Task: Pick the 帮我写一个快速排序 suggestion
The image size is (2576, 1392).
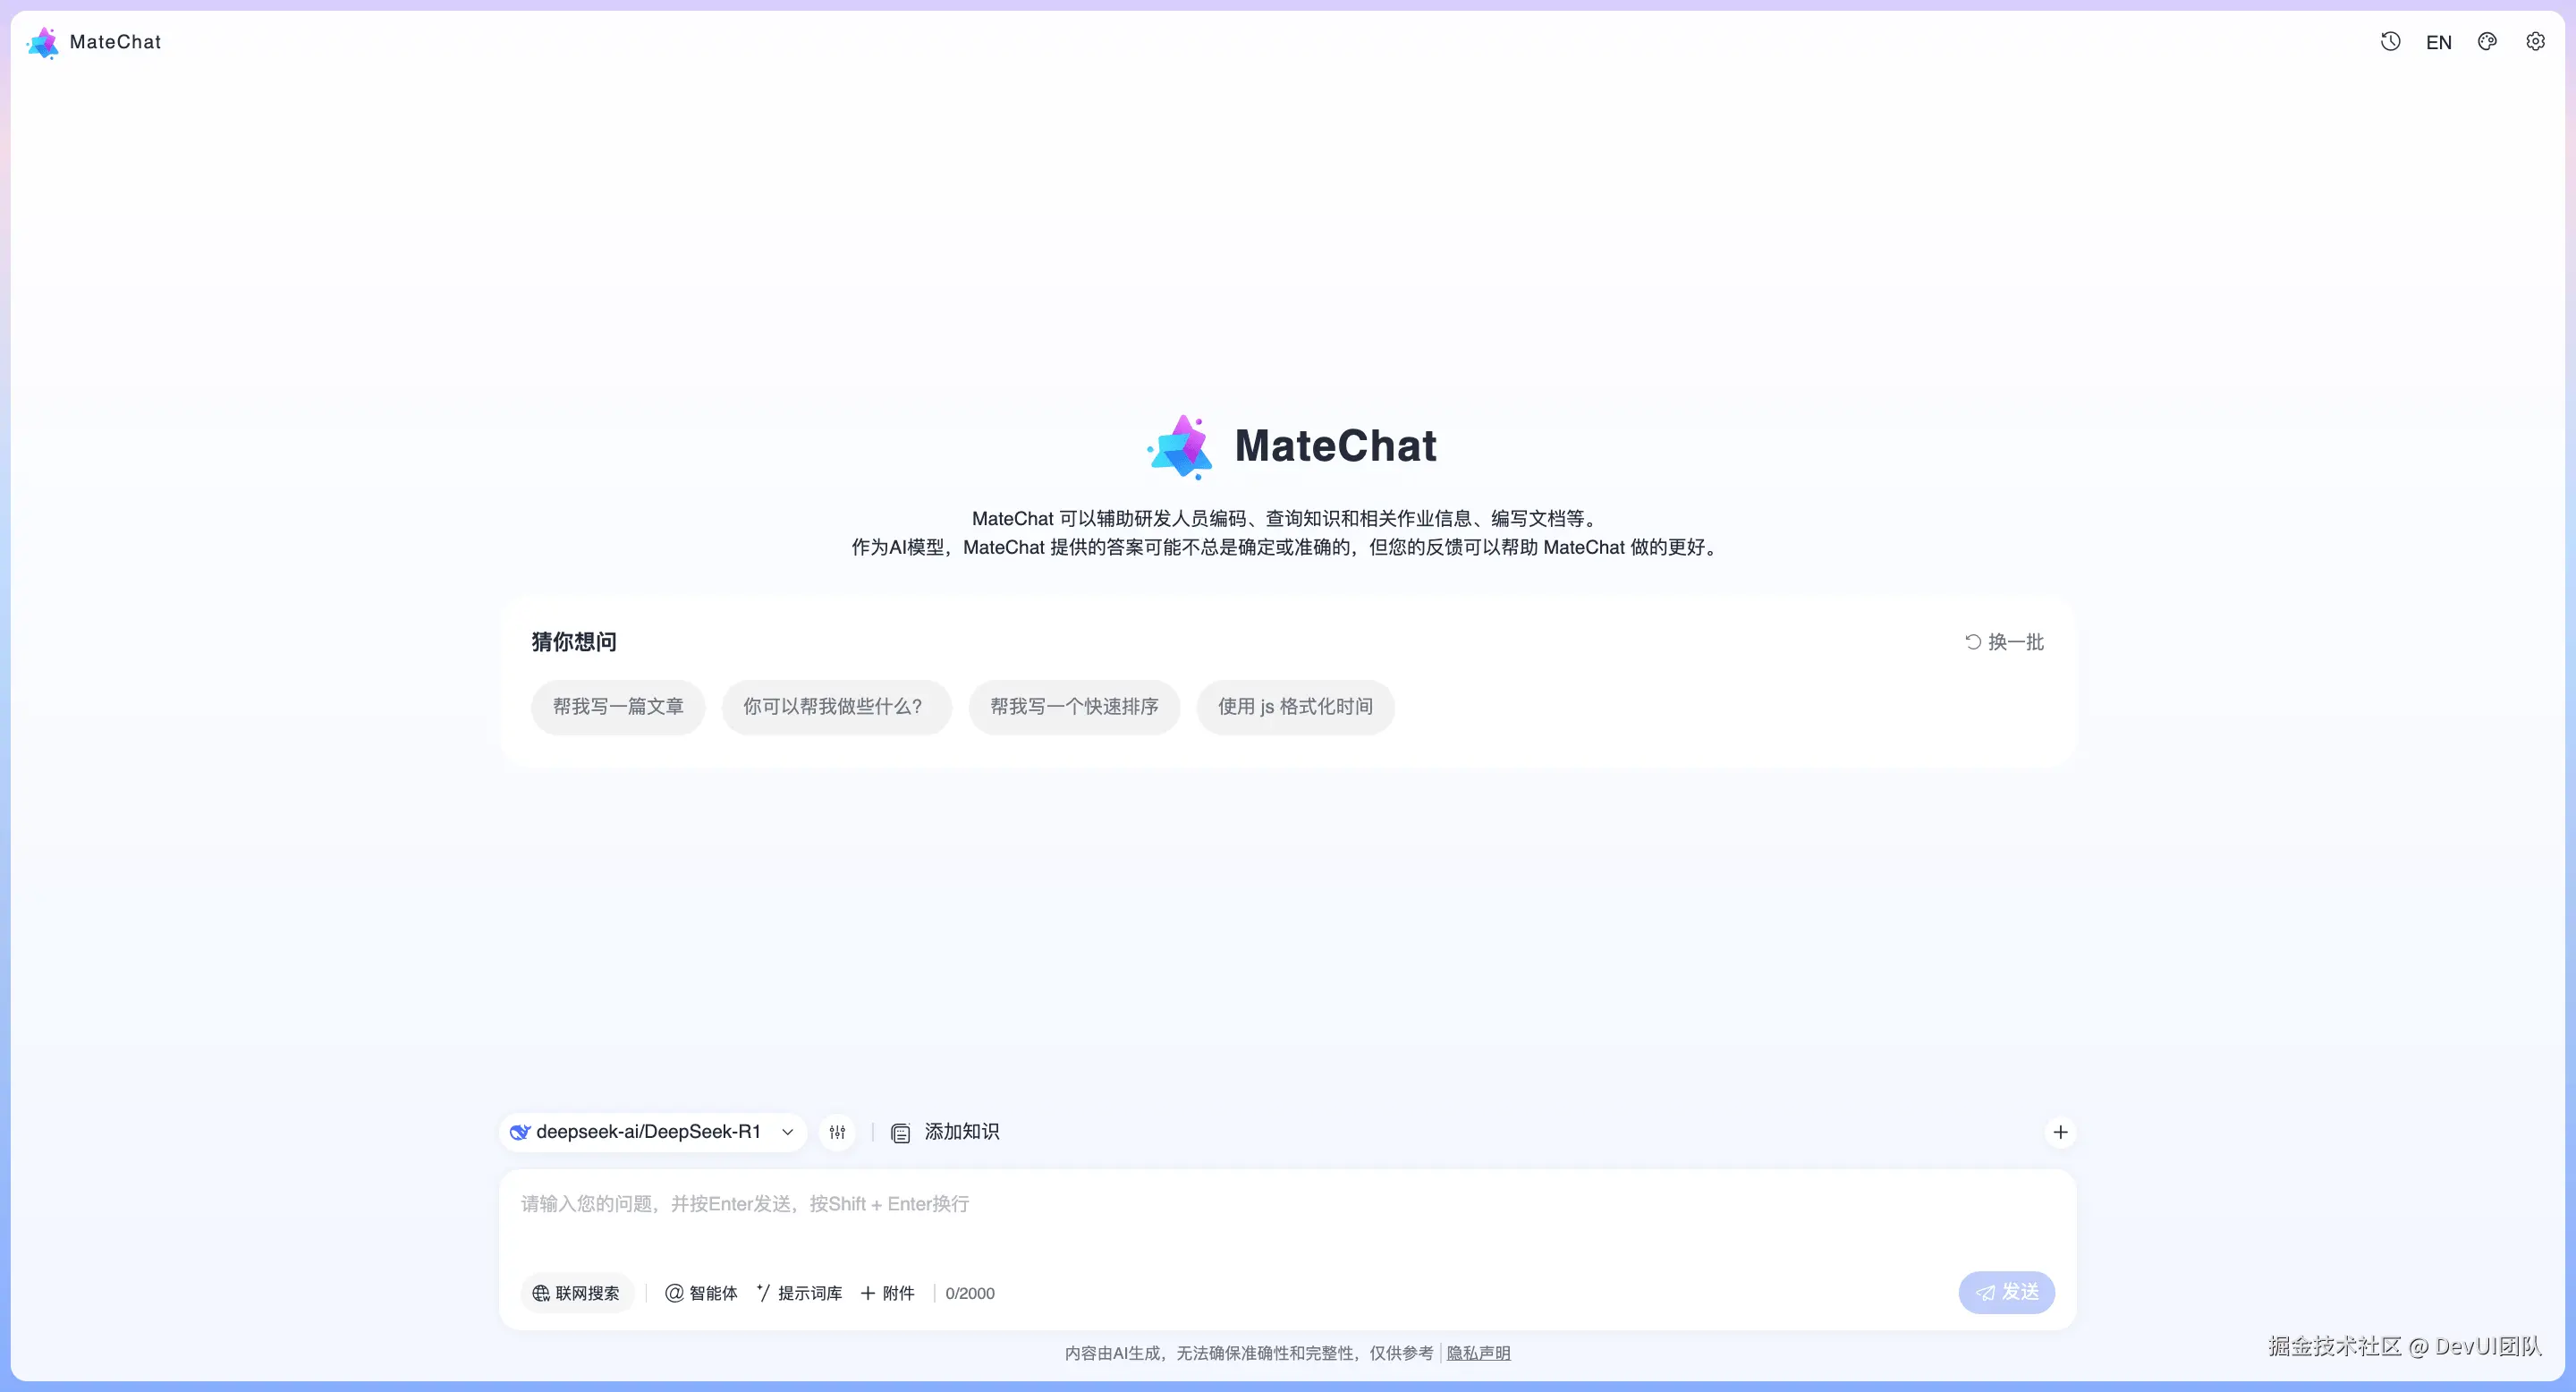Action: (1074, 707)
